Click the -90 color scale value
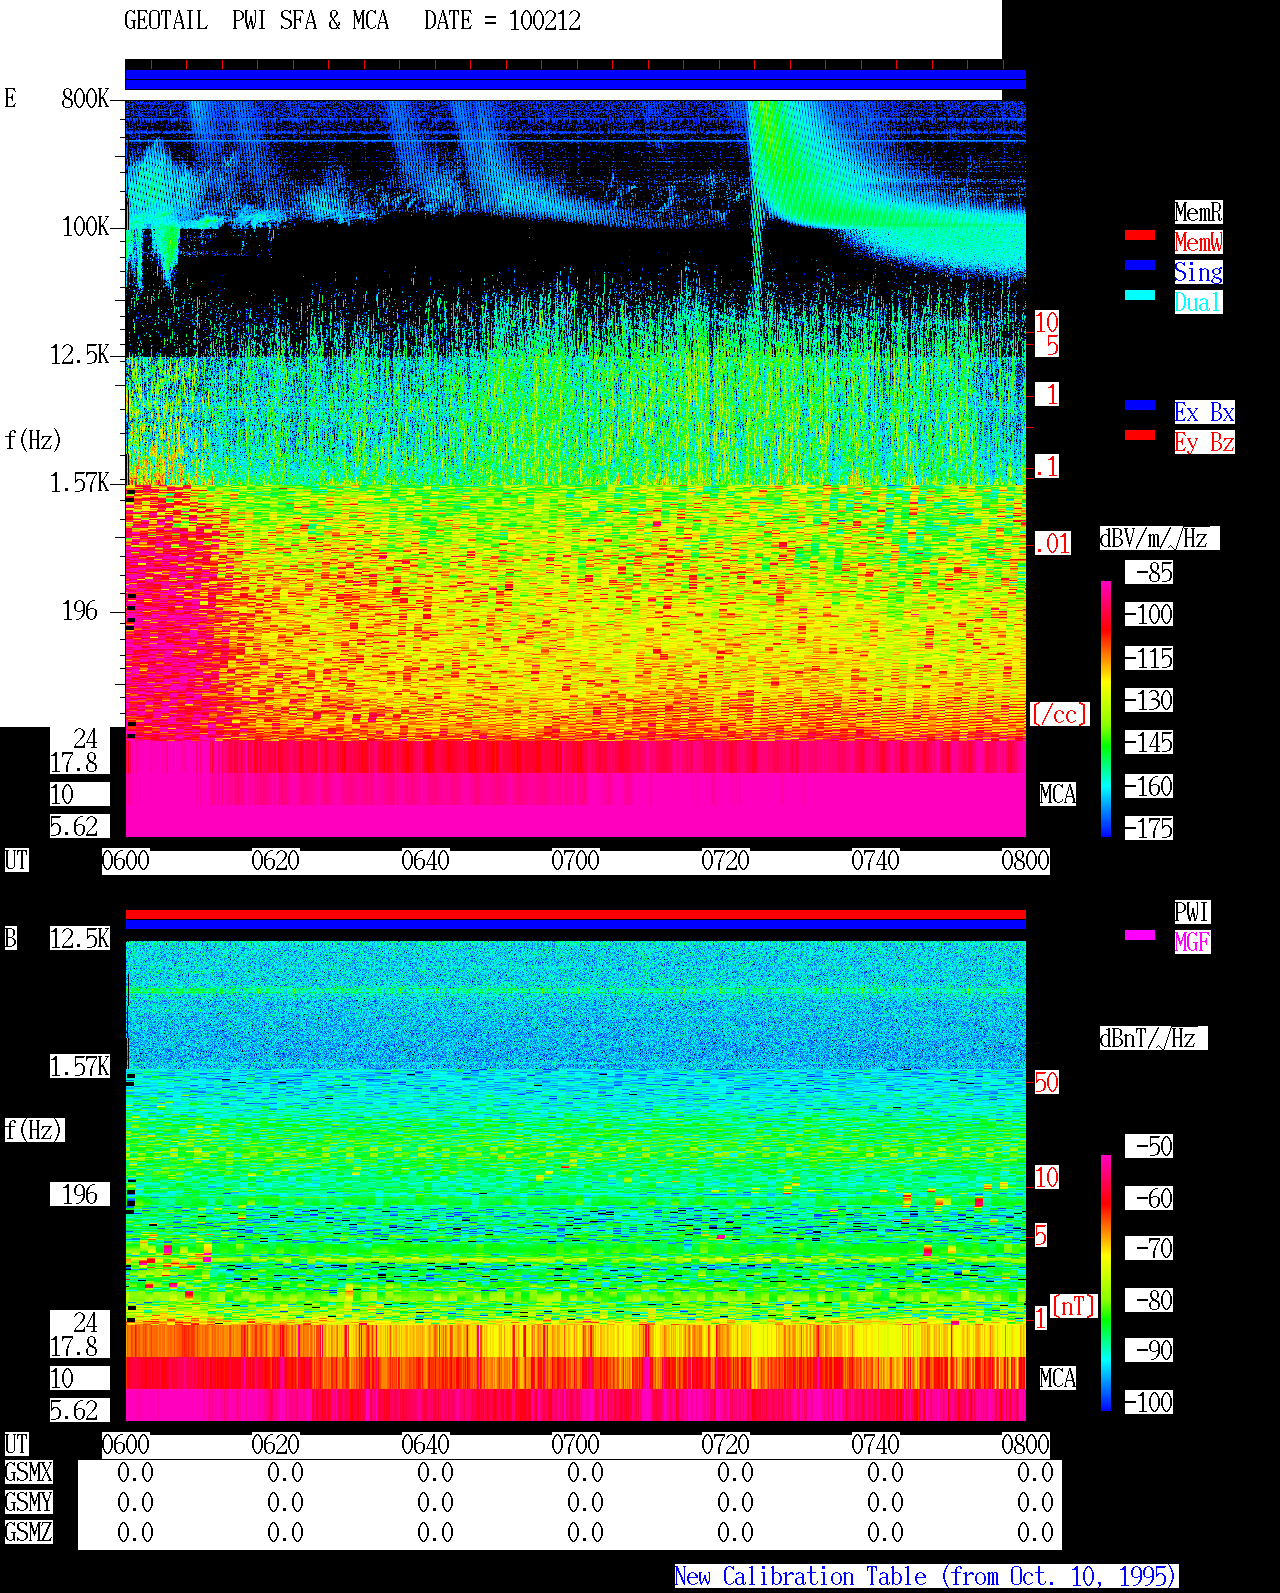The width and height of the screenshot is (1280, 1593). pyautogui.click(x=1150, y=1350)
